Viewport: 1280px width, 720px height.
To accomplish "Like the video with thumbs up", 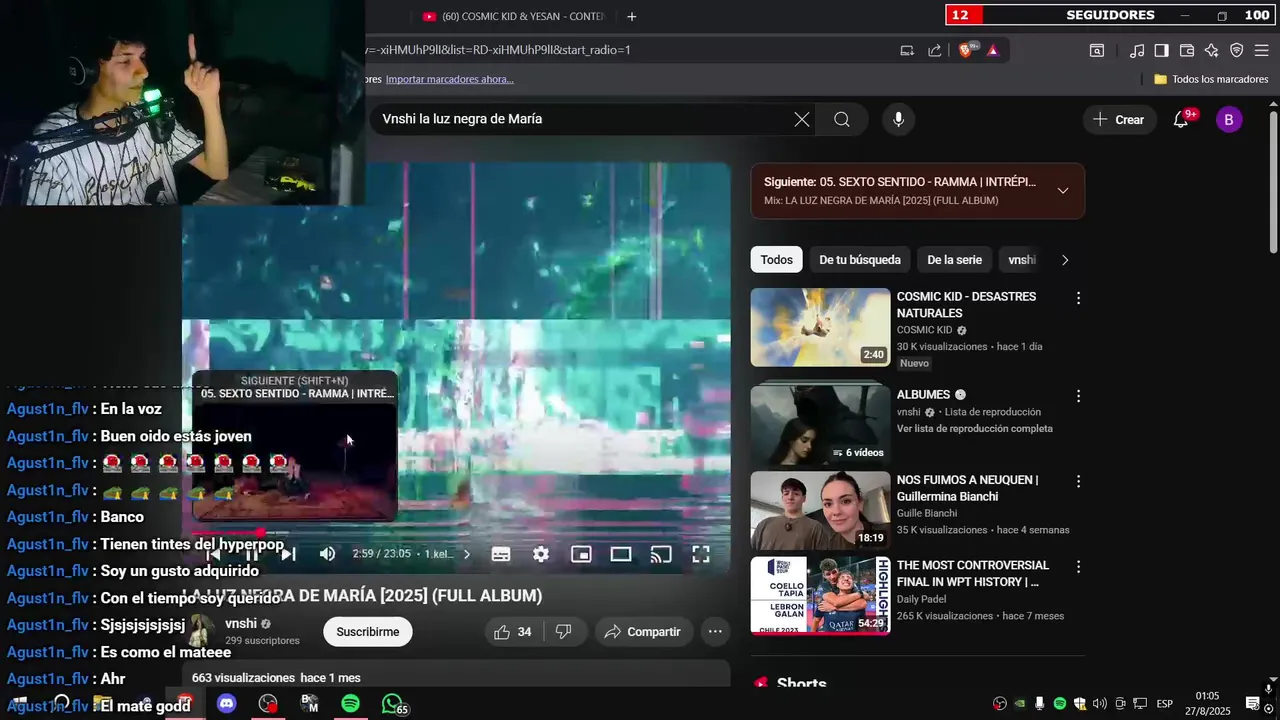I will tap(512, 632).
